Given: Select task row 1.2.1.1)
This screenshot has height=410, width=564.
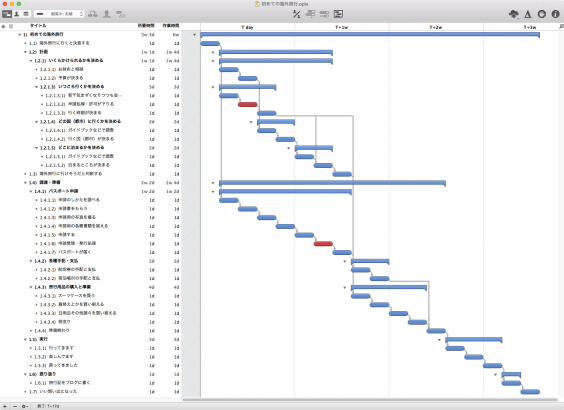Looking at the screenshot, I should [91, 69].
